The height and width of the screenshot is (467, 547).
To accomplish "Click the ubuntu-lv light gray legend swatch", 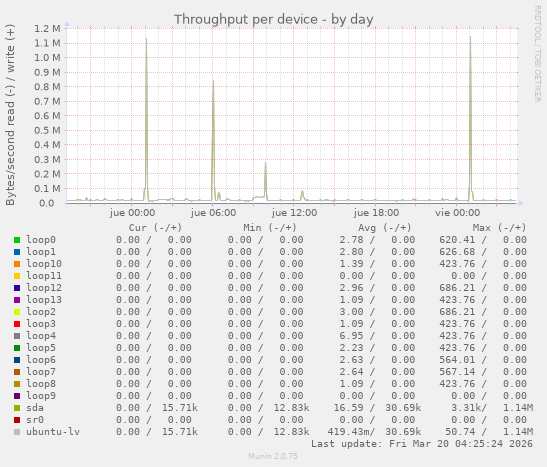I will click(x=17, y=432).
